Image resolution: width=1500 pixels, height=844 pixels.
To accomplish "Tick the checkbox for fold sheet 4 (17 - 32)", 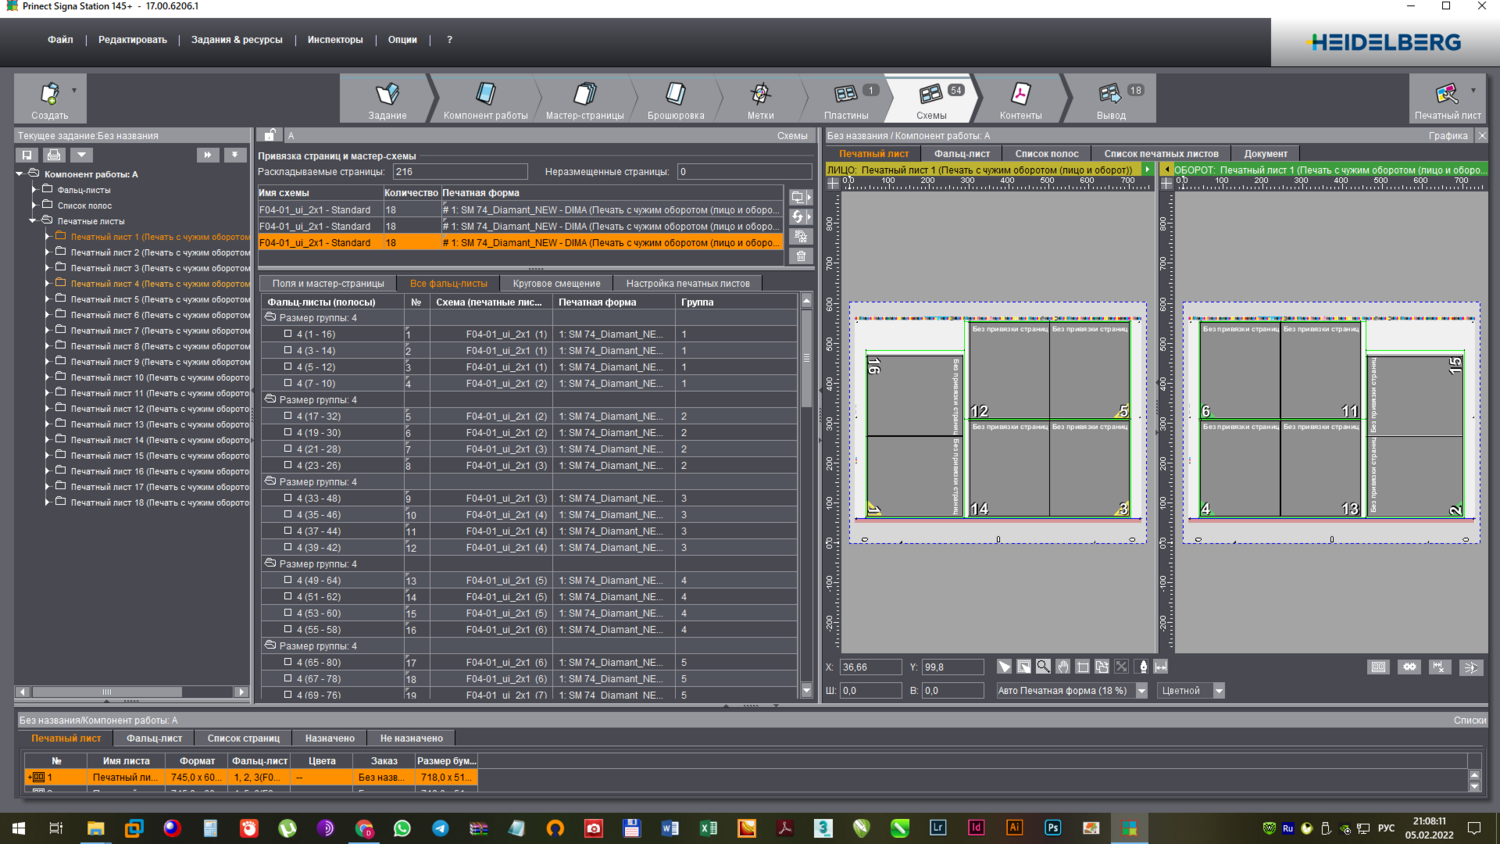I will [x=288, y=416].
